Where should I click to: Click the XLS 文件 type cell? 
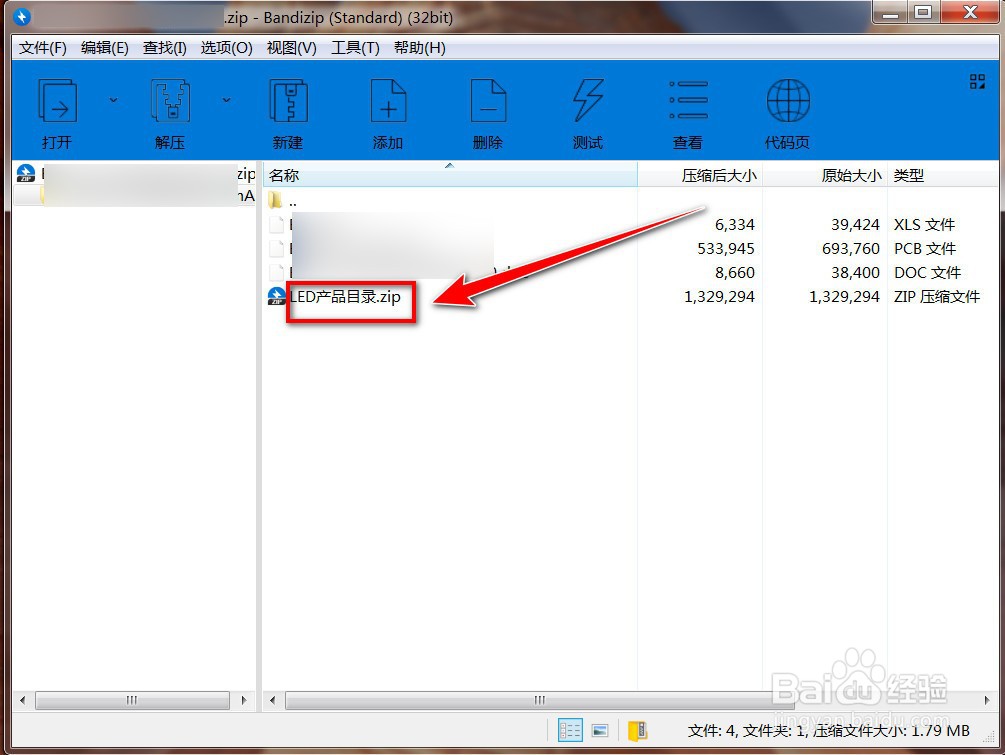[924, 225]
